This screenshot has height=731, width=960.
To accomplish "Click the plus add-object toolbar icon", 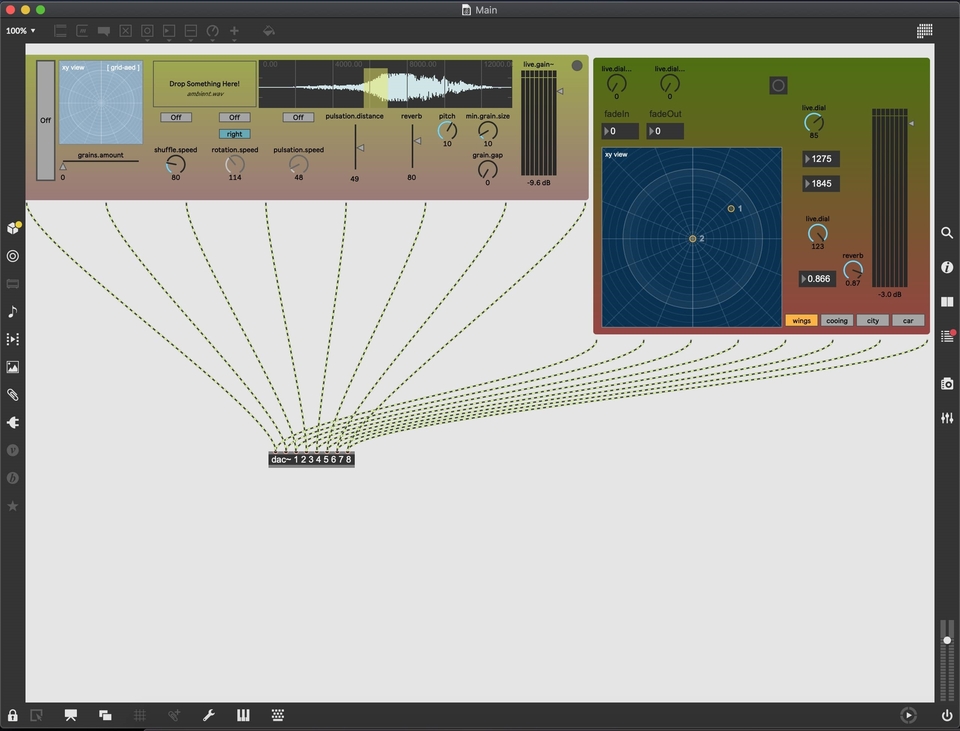I will click(234, 31).
